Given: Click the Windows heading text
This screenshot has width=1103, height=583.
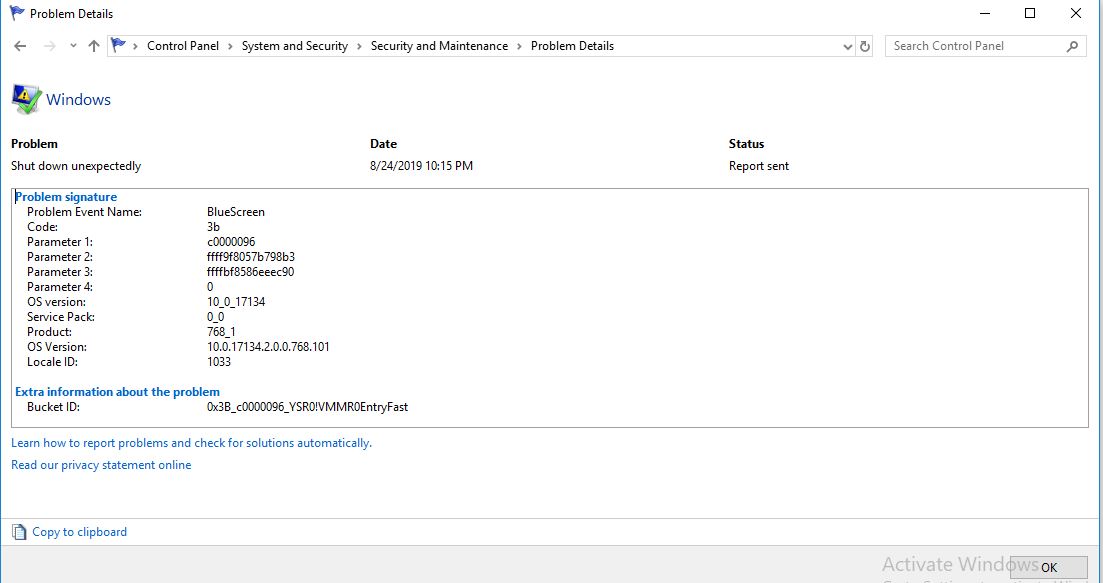Looking at the screenshot, I should (78, 100).
